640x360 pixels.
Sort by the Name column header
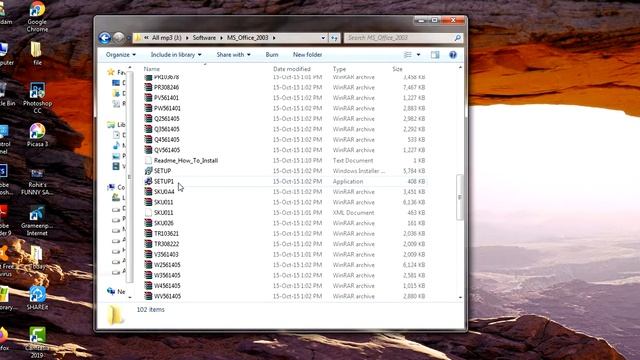[152, 69]
